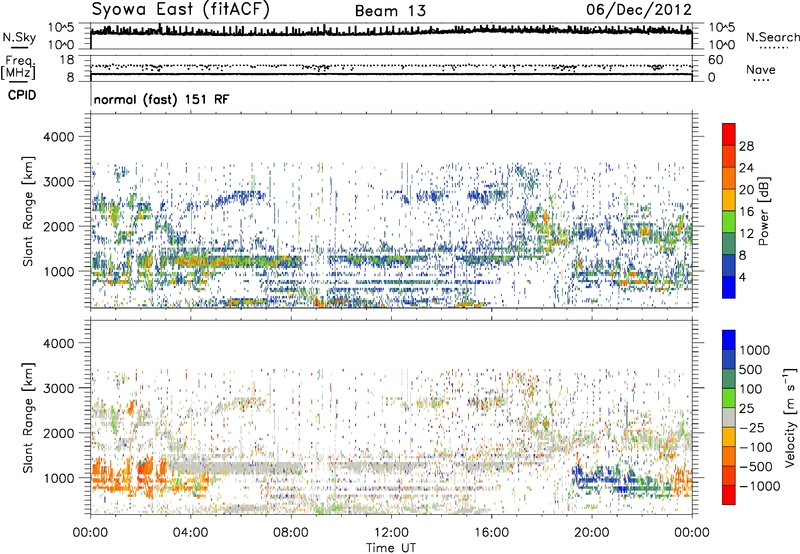Pick the gray -25 to 25 velocity swatch
This screenshot has width=800, height=554.
pyautogui.click(x=729, y=417)
